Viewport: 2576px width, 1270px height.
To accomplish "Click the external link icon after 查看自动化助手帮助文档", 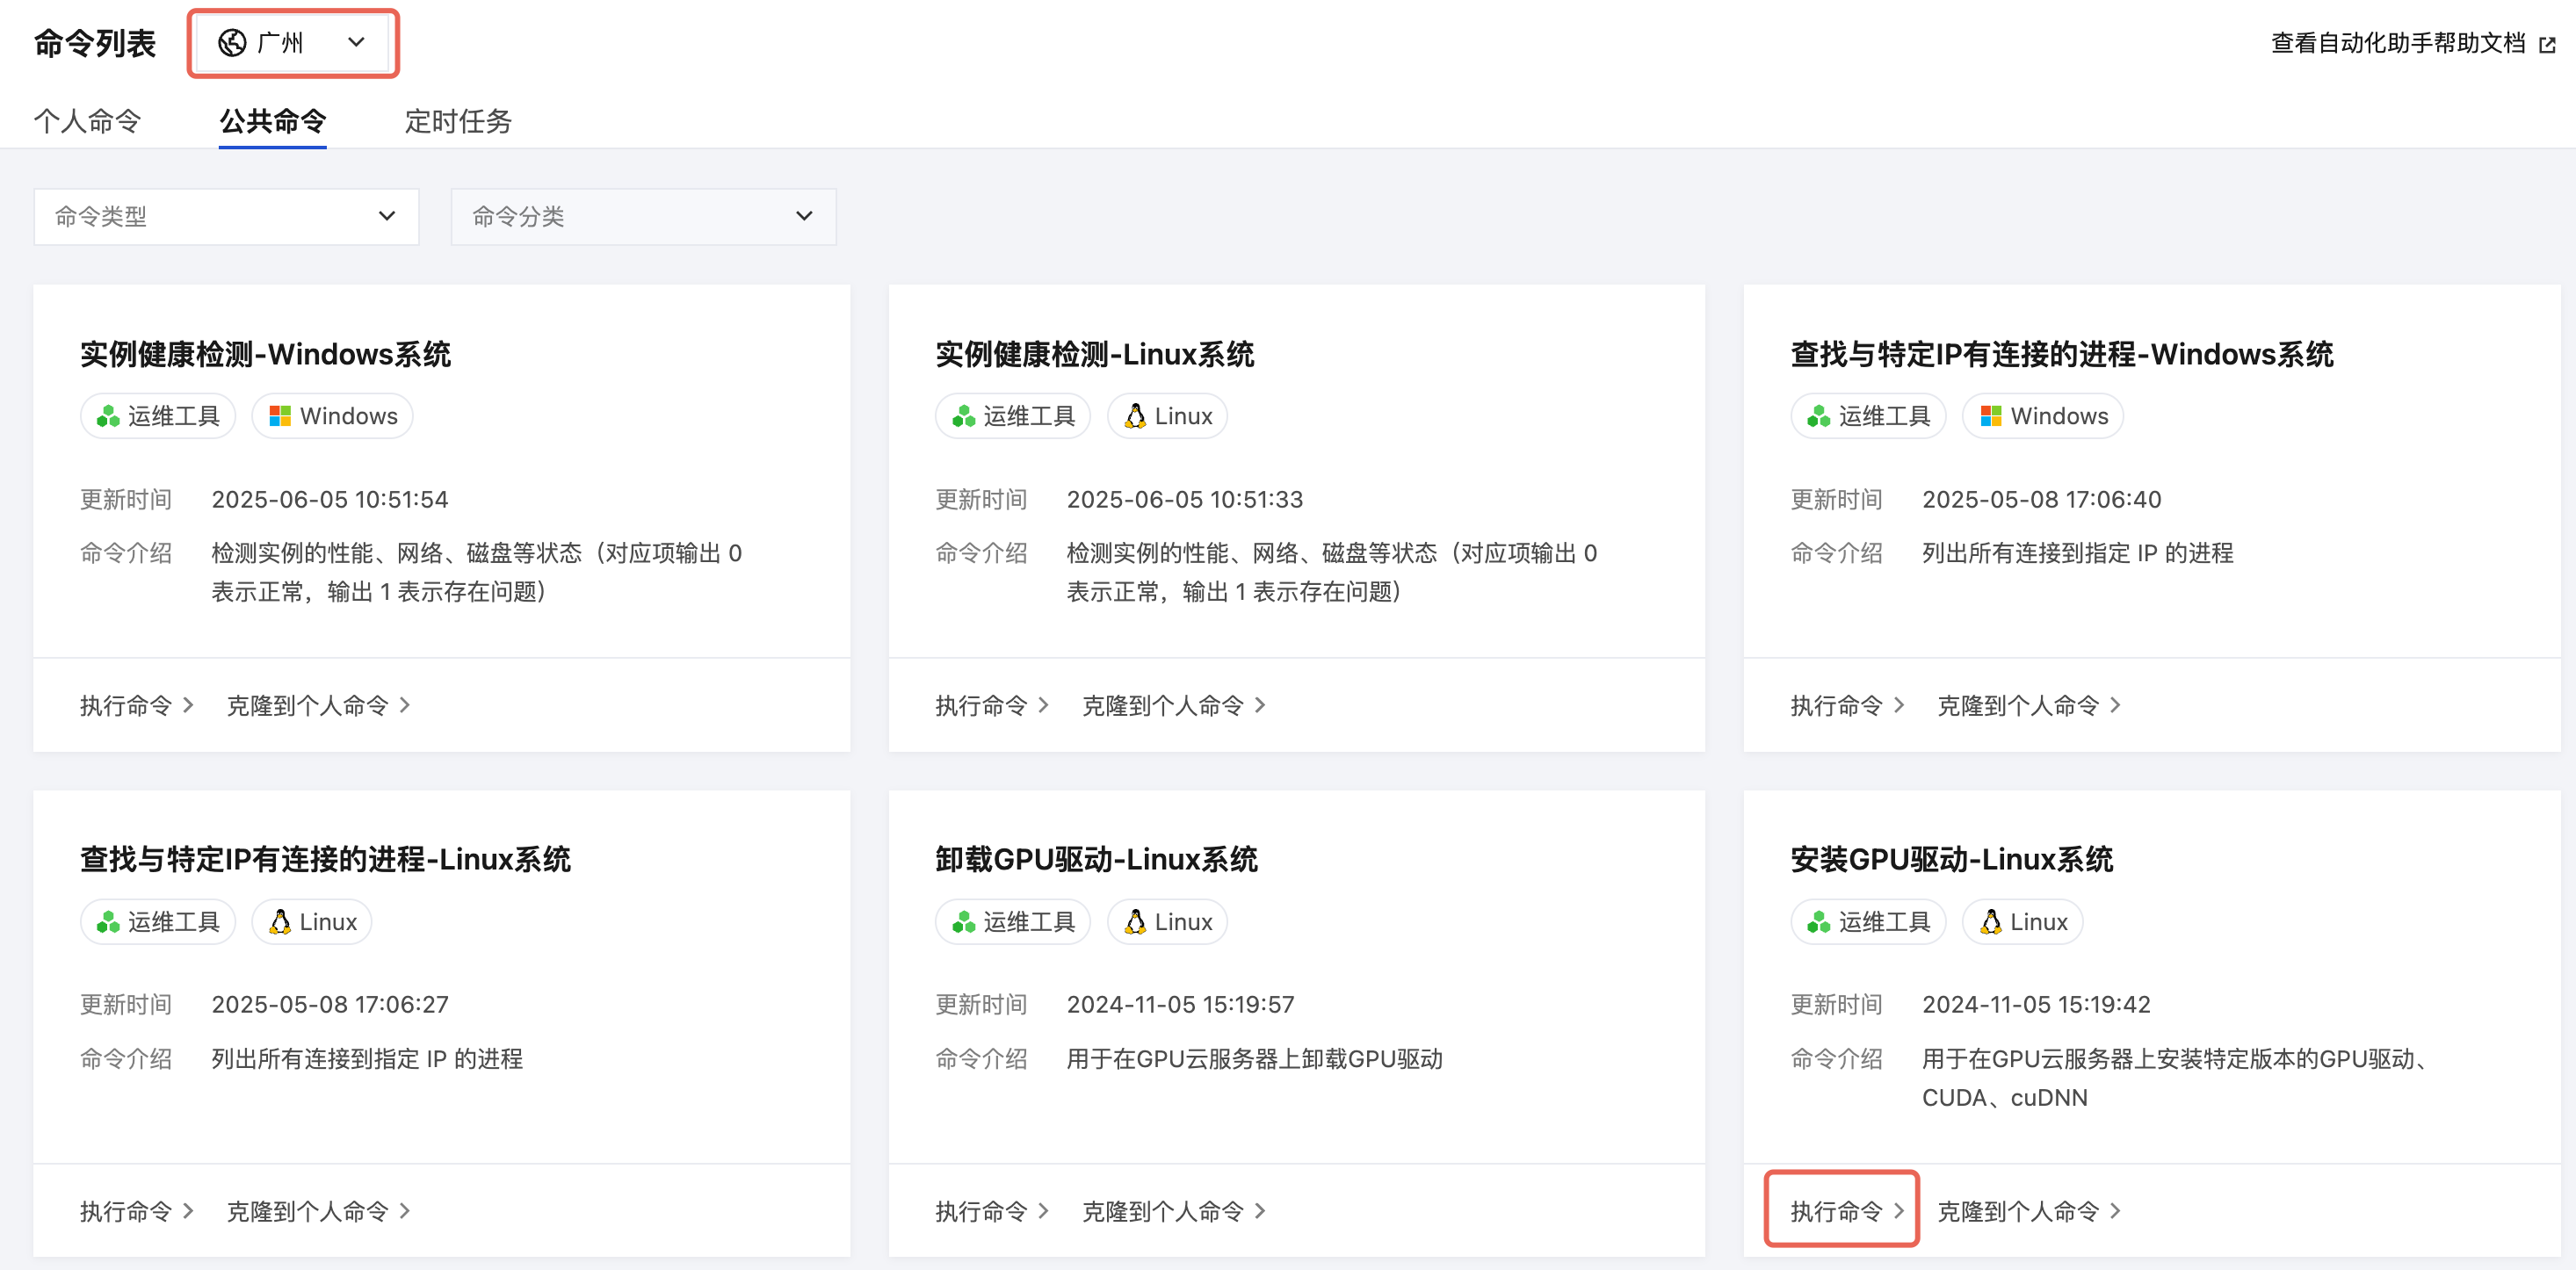I will point(2547,45).
